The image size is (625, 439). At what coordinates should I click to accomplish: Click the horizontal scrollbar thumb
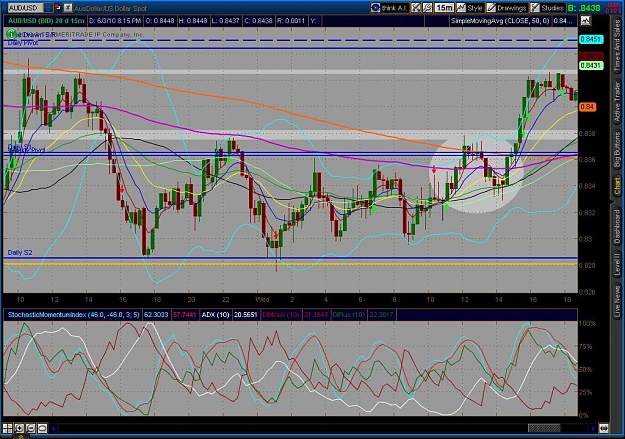(544, 429)
